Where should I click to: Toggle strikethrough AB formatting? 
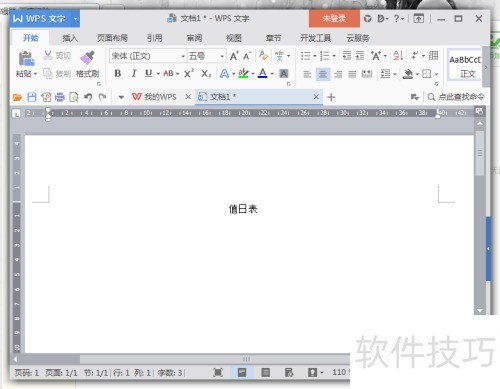(168, 73)
